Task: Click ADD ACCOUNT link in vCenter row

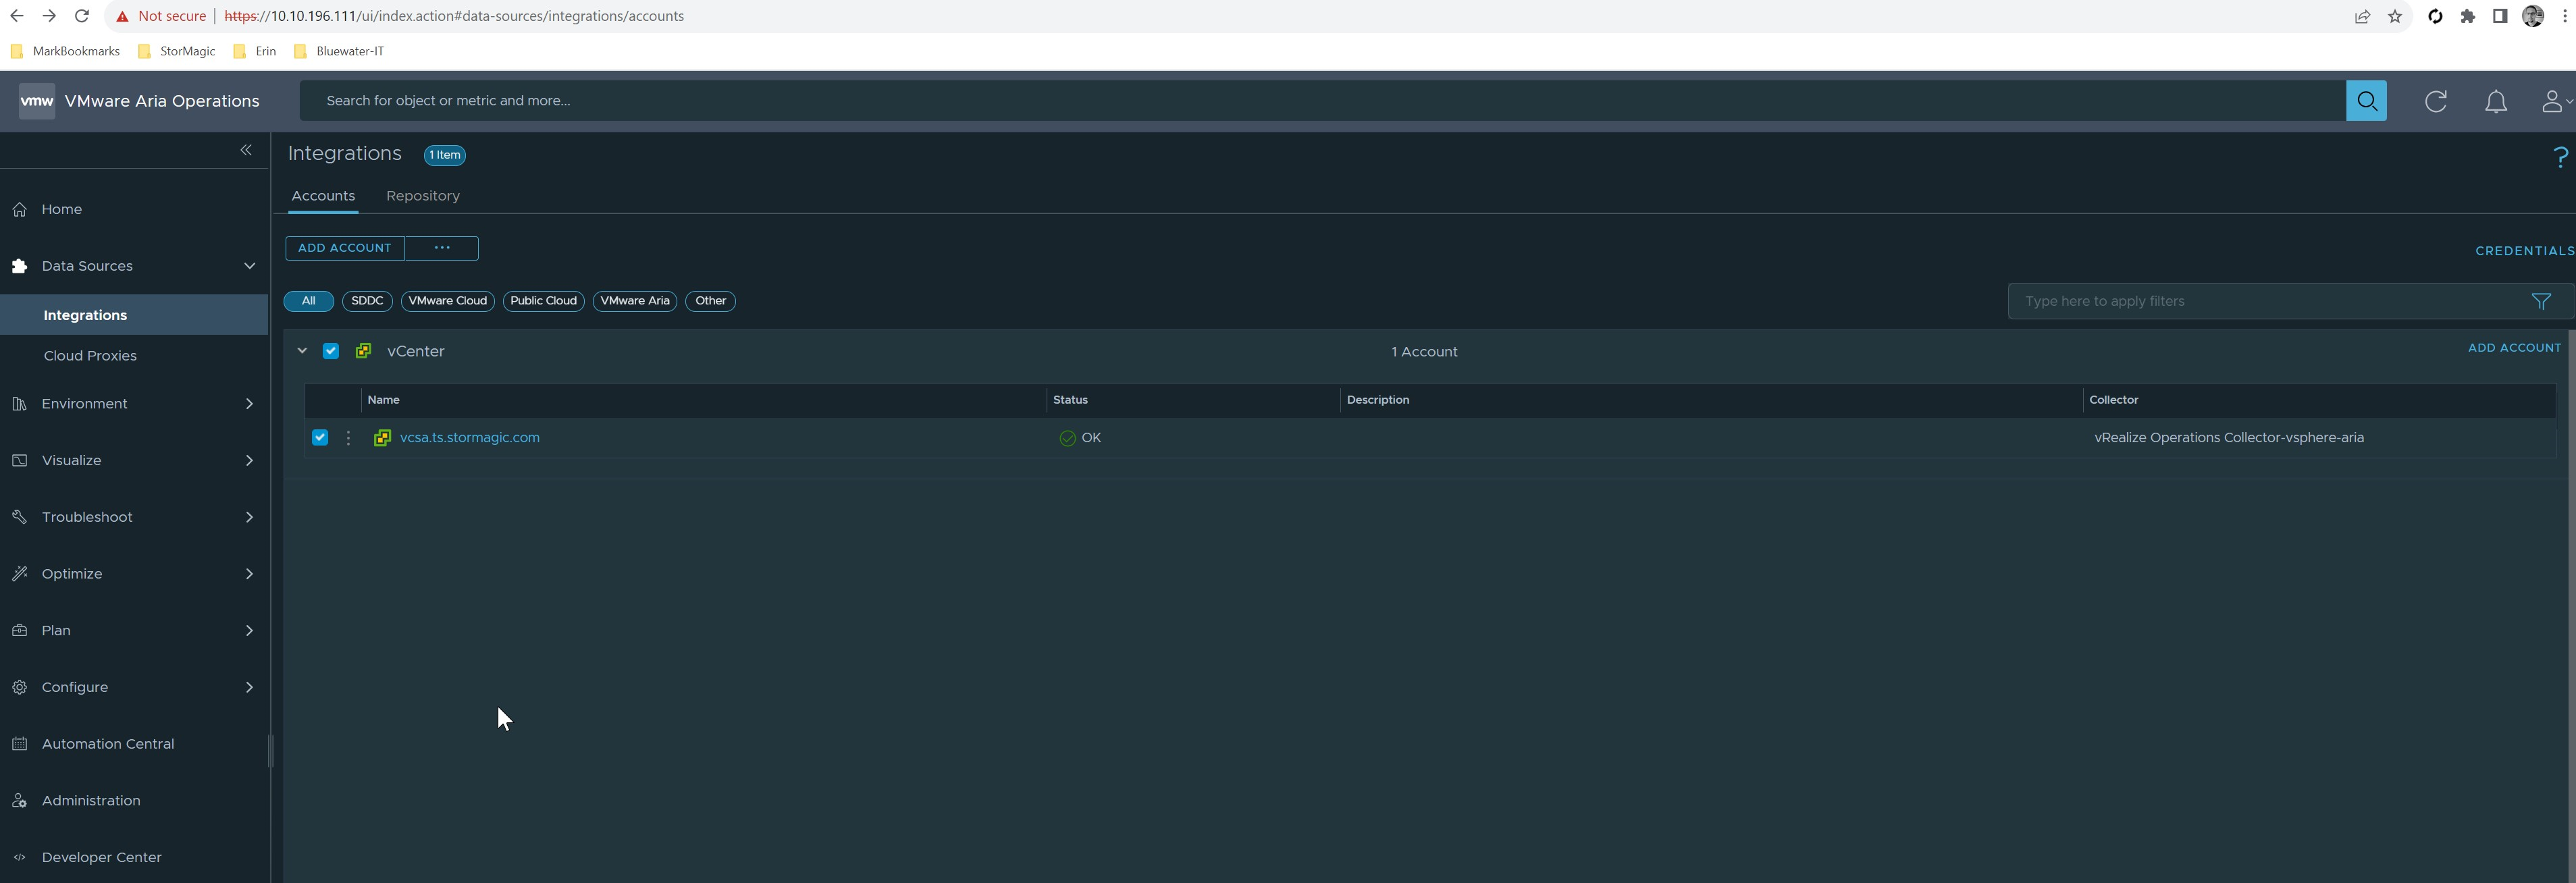Action: point(2514,348)
